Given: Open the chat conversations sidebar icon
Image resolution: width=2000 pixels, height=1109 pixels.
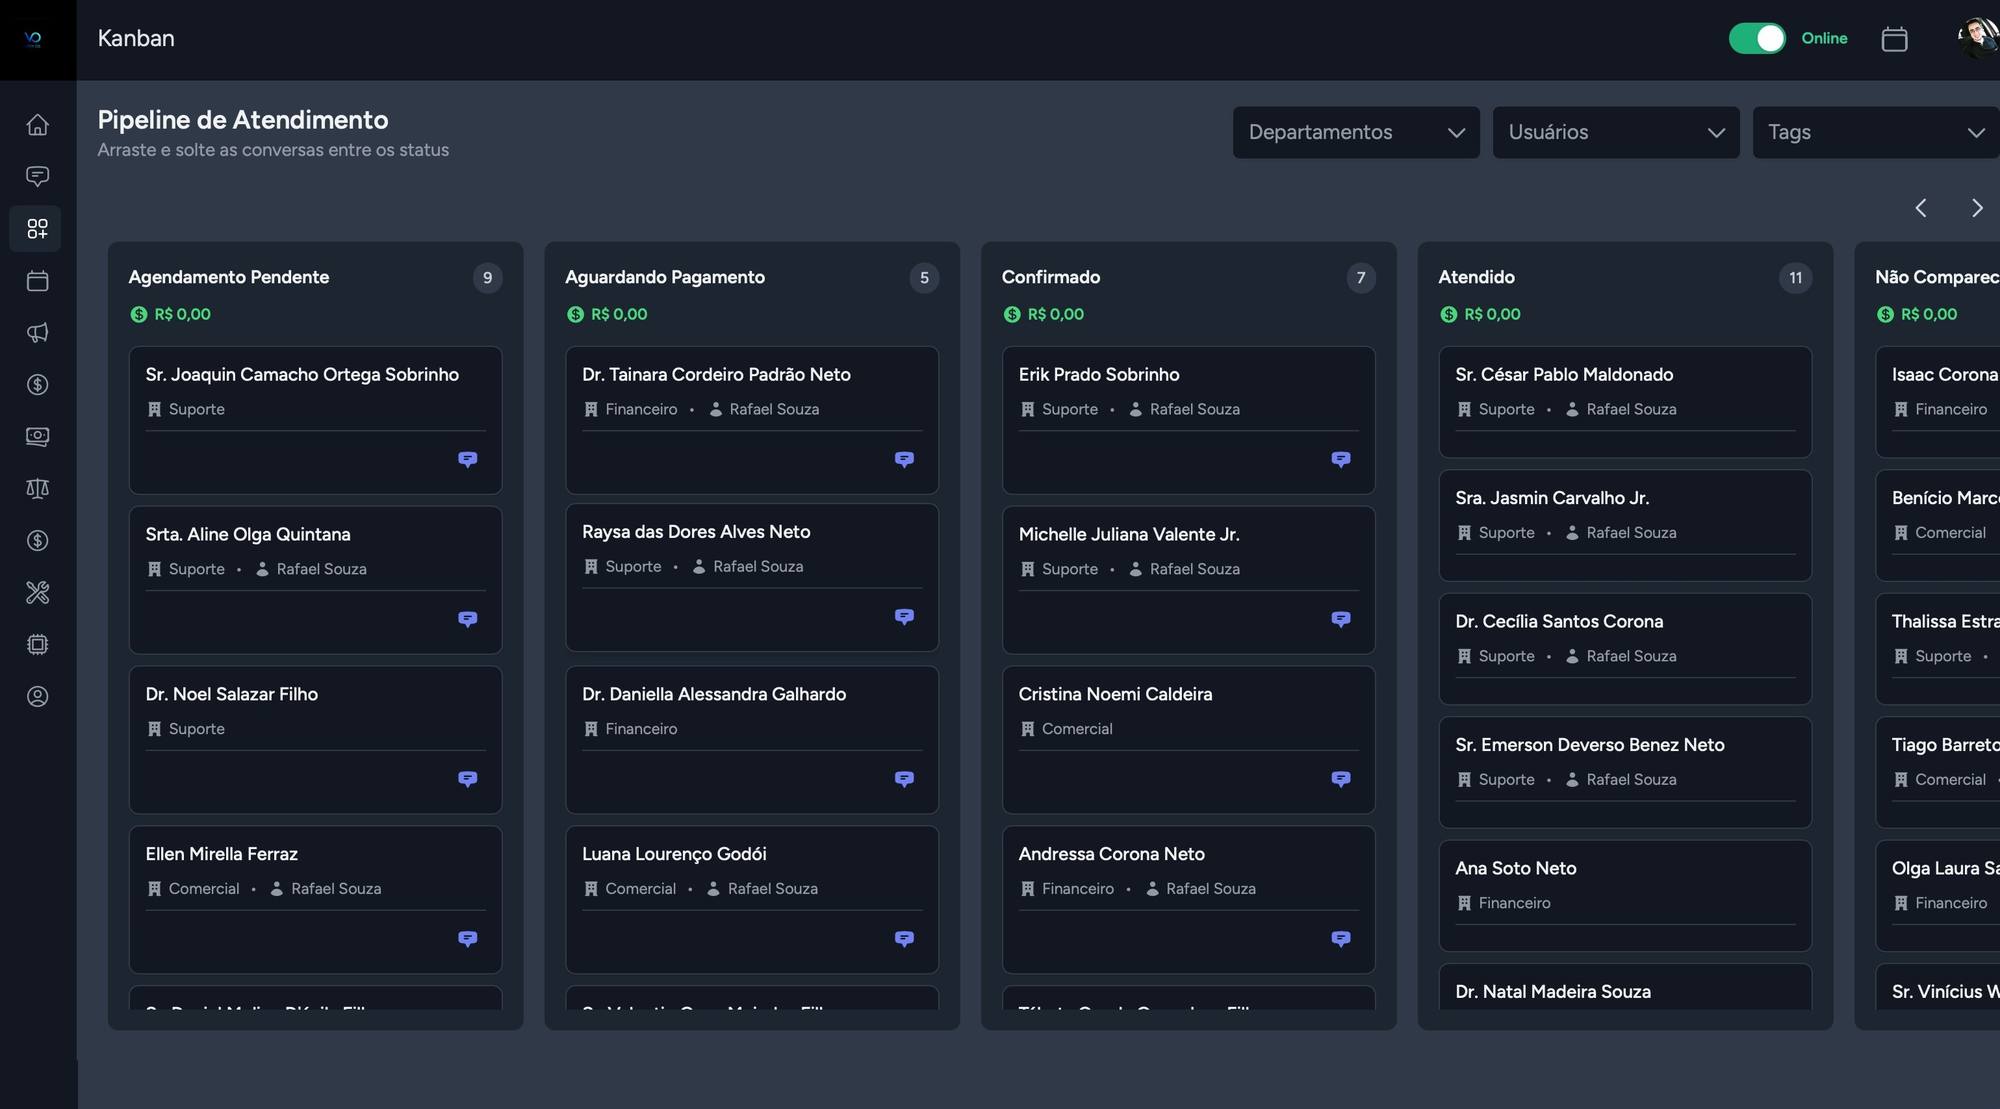Looking at the screenshot, I should [x=37, y=177].
